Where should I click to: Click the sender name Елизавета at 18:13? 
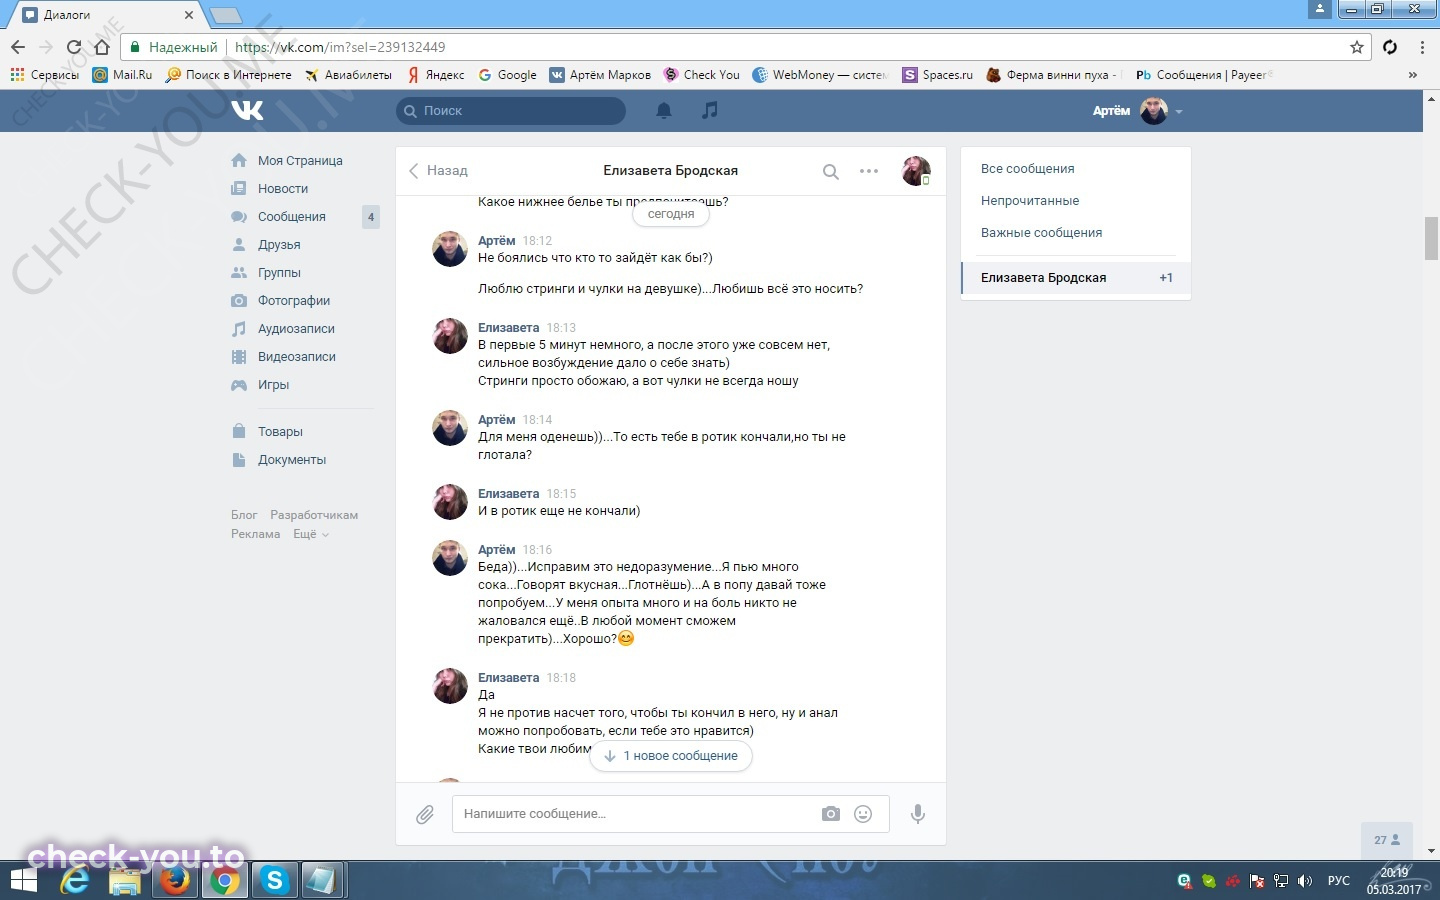point(508,328)
